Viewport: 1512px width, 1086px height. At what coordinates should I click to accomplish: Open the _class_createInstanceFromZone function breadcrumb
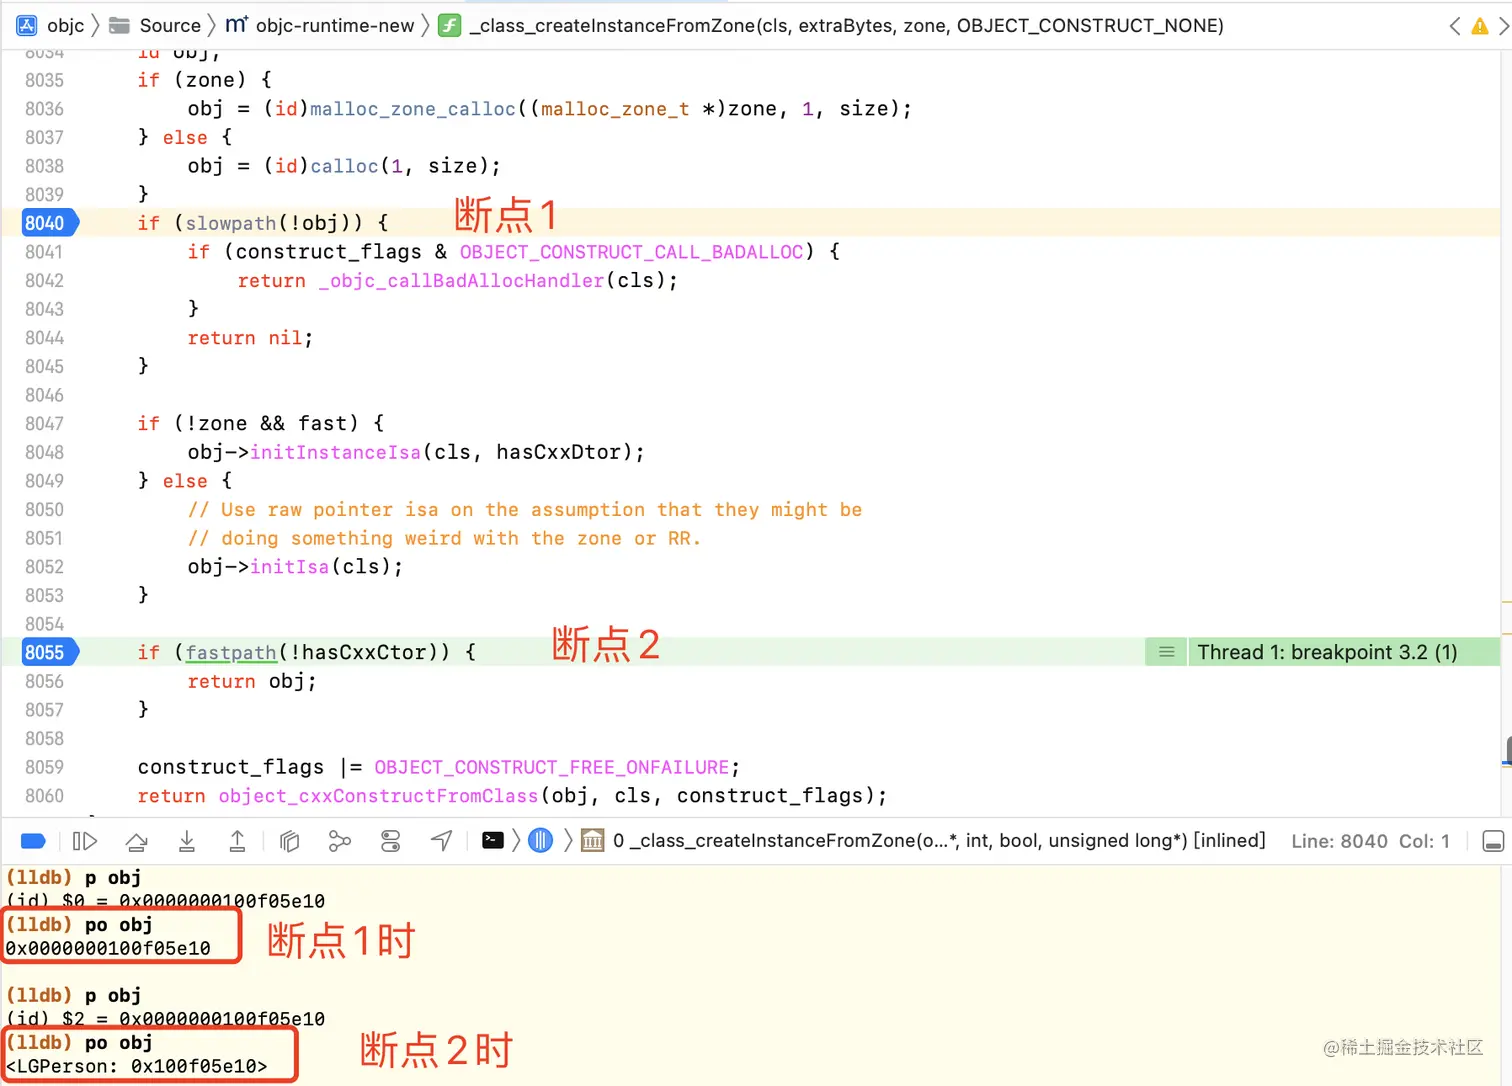pos(832,25)
